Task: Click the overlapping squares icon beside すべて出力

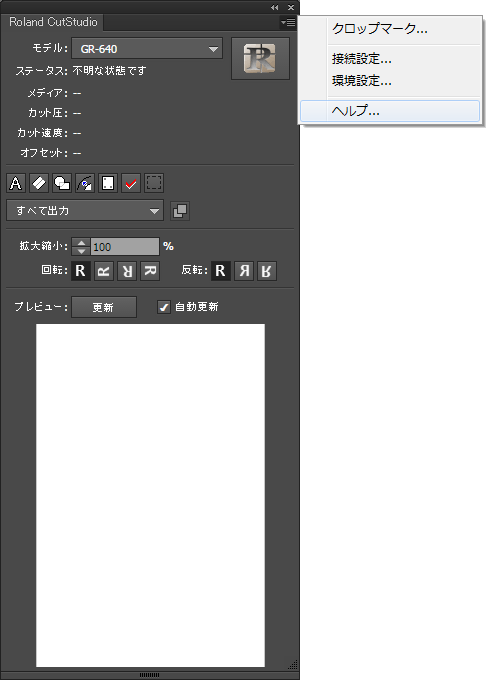Action: tap(180, 211)
